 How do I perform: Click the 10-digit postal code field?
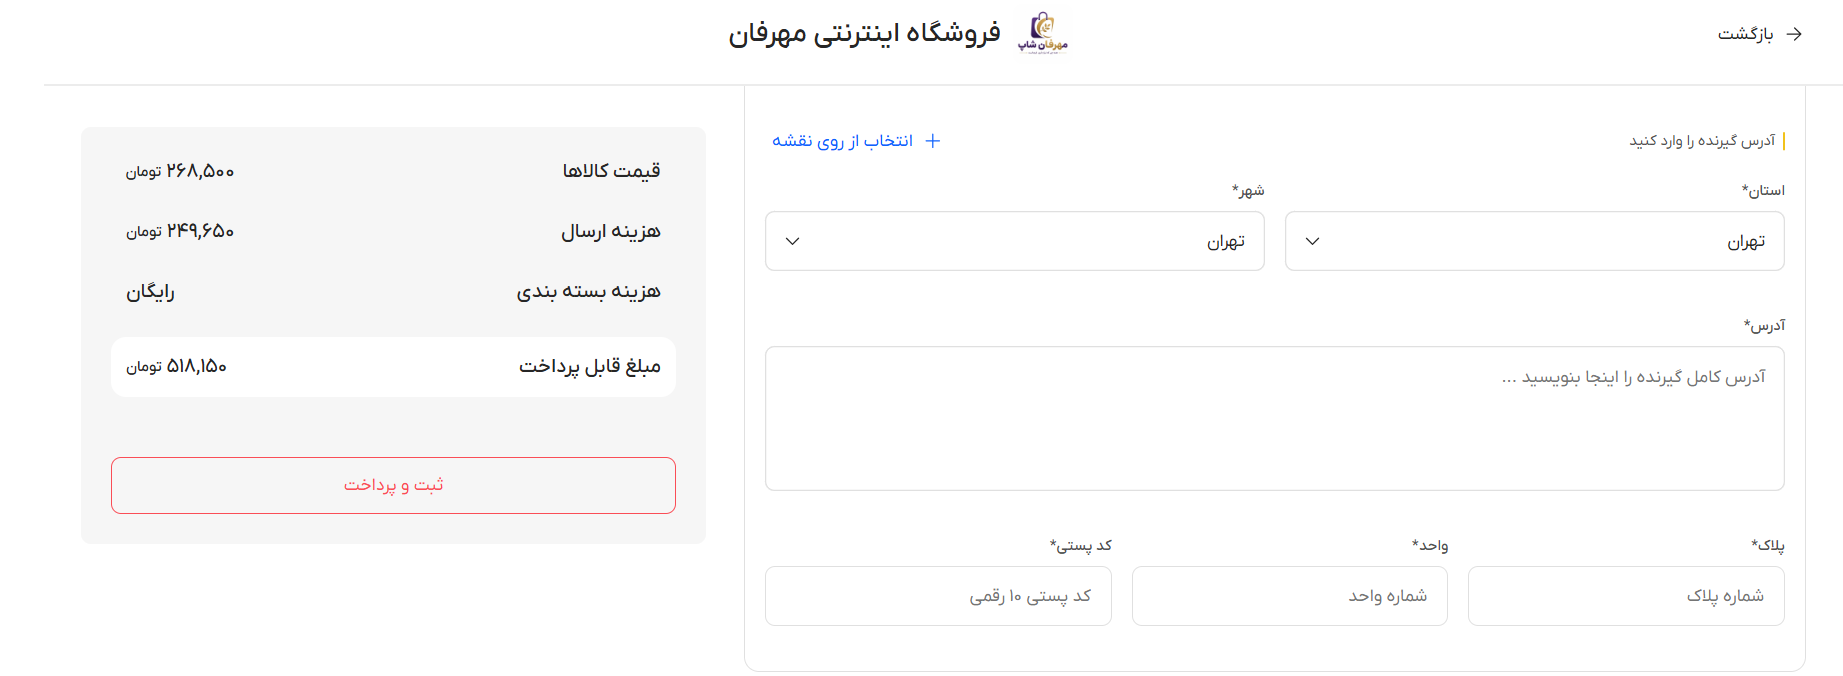(x=938, y=596)
